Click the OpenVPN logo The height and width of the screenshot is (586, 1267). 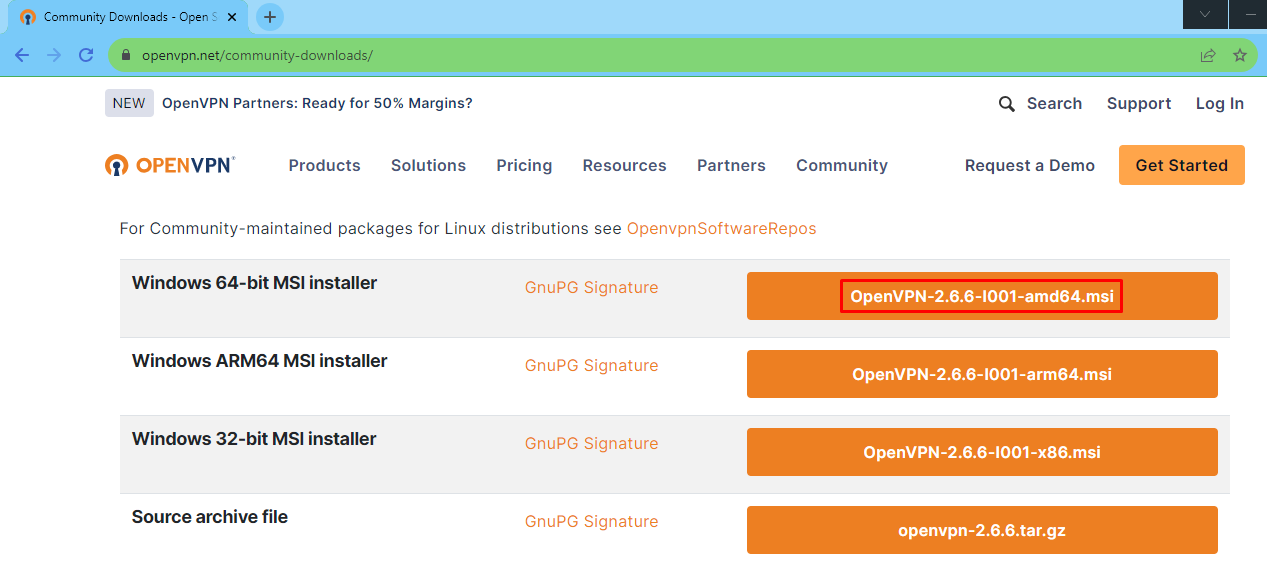click(x=170, y=165)
